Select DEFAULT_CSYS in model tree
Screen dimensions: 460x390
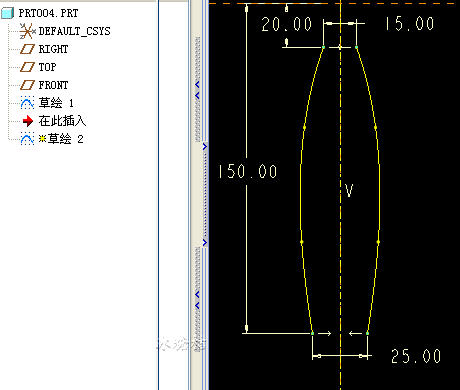pos(74,31)
